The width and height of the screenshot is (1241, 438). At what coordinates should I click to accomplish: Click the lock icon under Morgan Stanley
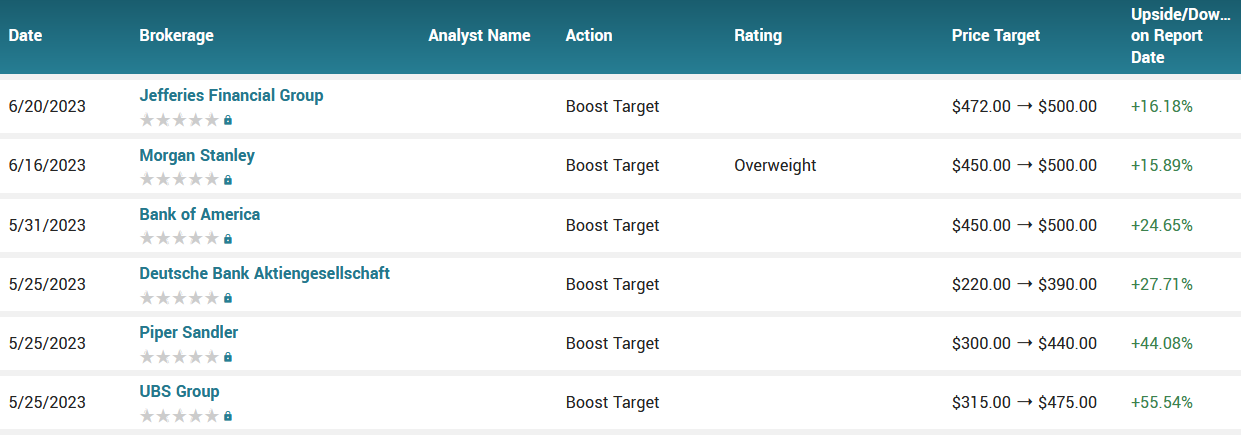pyautogui.click(x=228, y=180)
